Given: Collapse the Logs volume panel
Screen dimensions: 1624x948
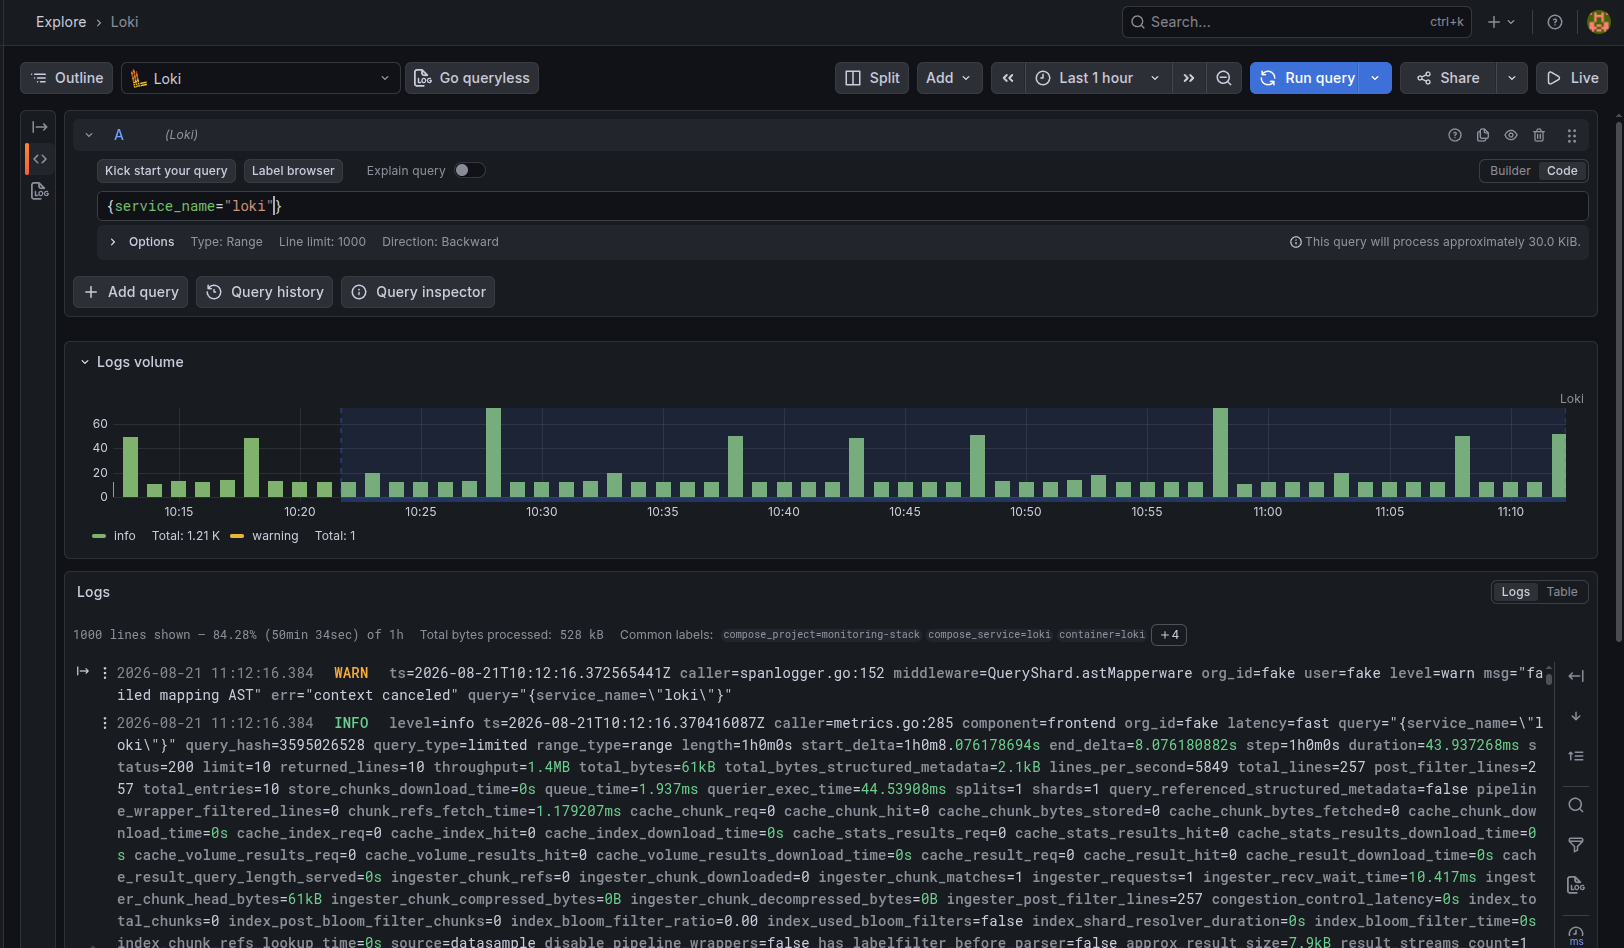Looking at the screenshot, I should (131, 362).
